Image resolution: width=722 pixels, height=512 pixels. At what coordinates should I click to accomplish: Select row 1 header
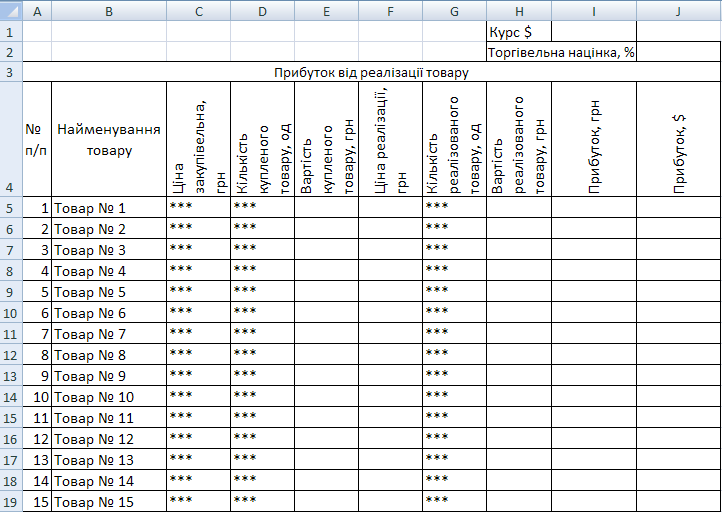click(11, 31)
